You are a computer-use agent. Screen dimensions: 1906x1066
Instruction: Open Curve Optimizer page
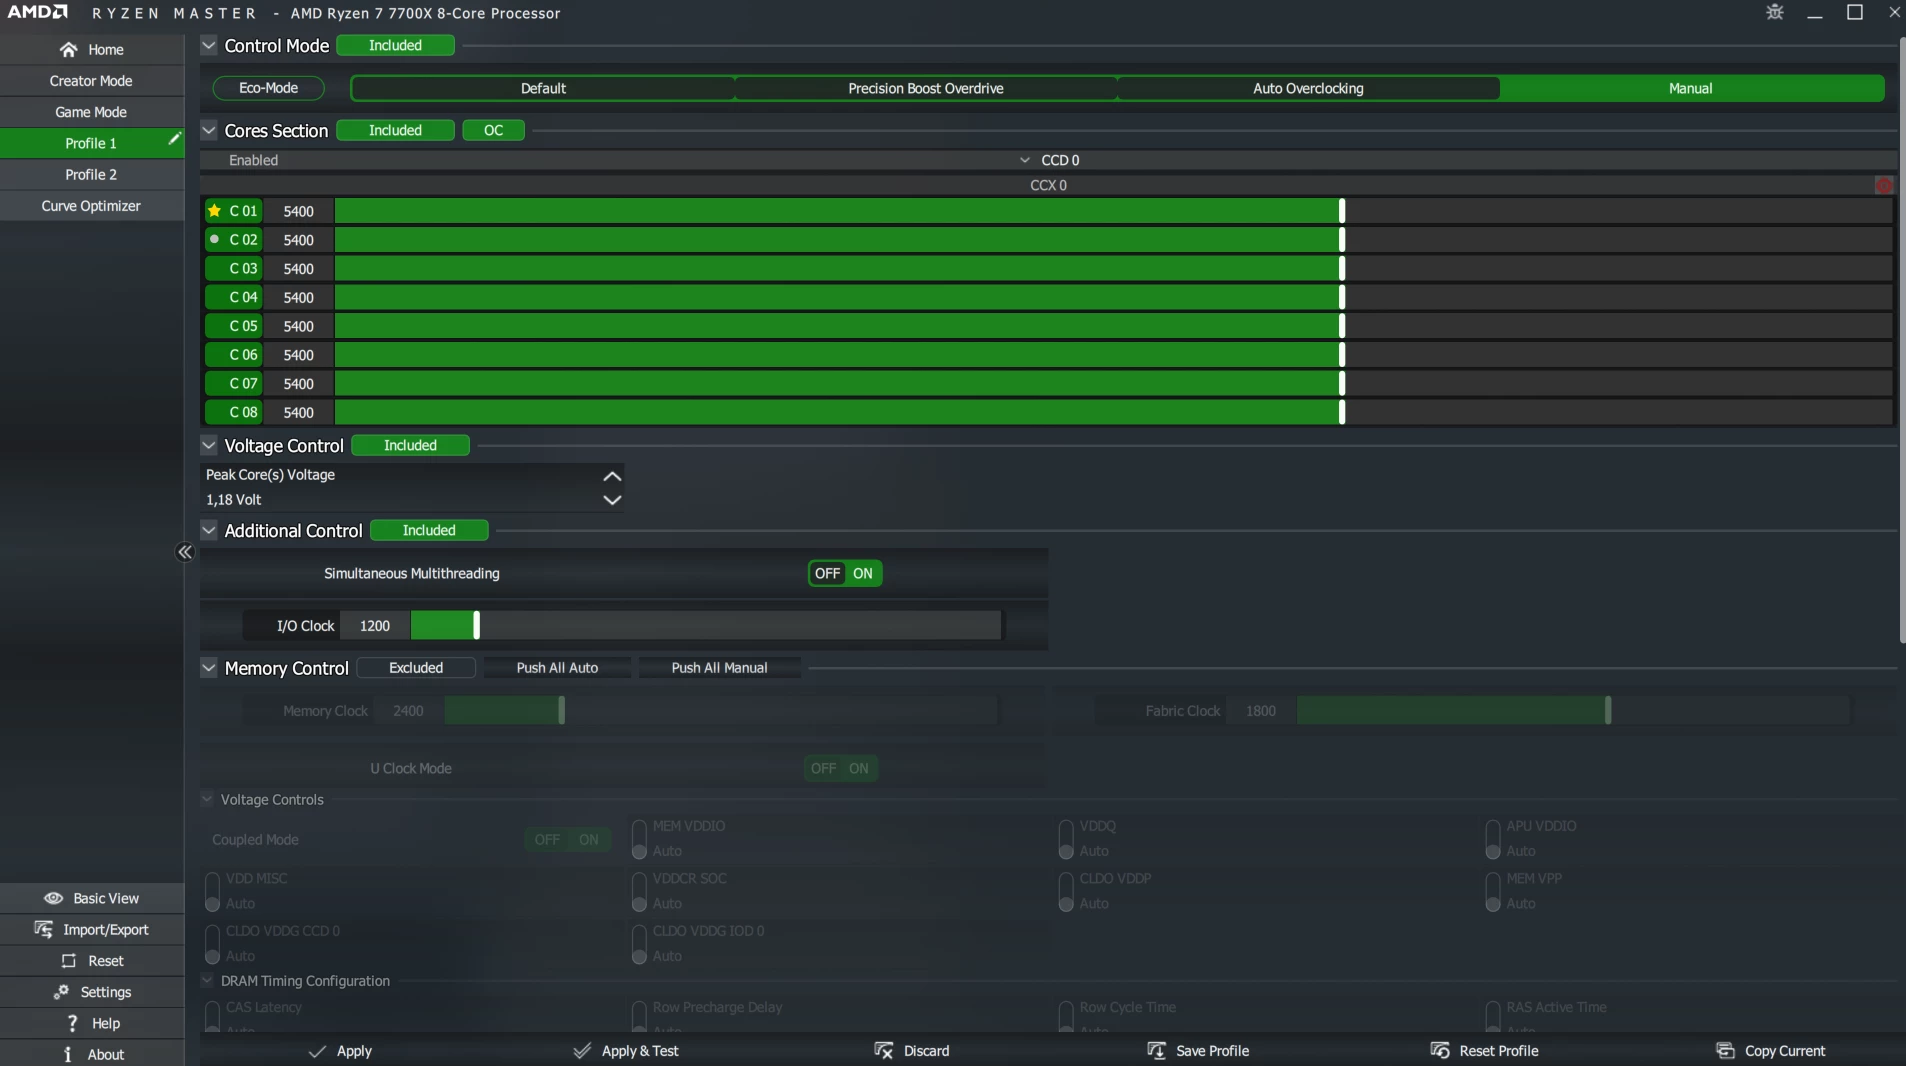click(91, 206)
